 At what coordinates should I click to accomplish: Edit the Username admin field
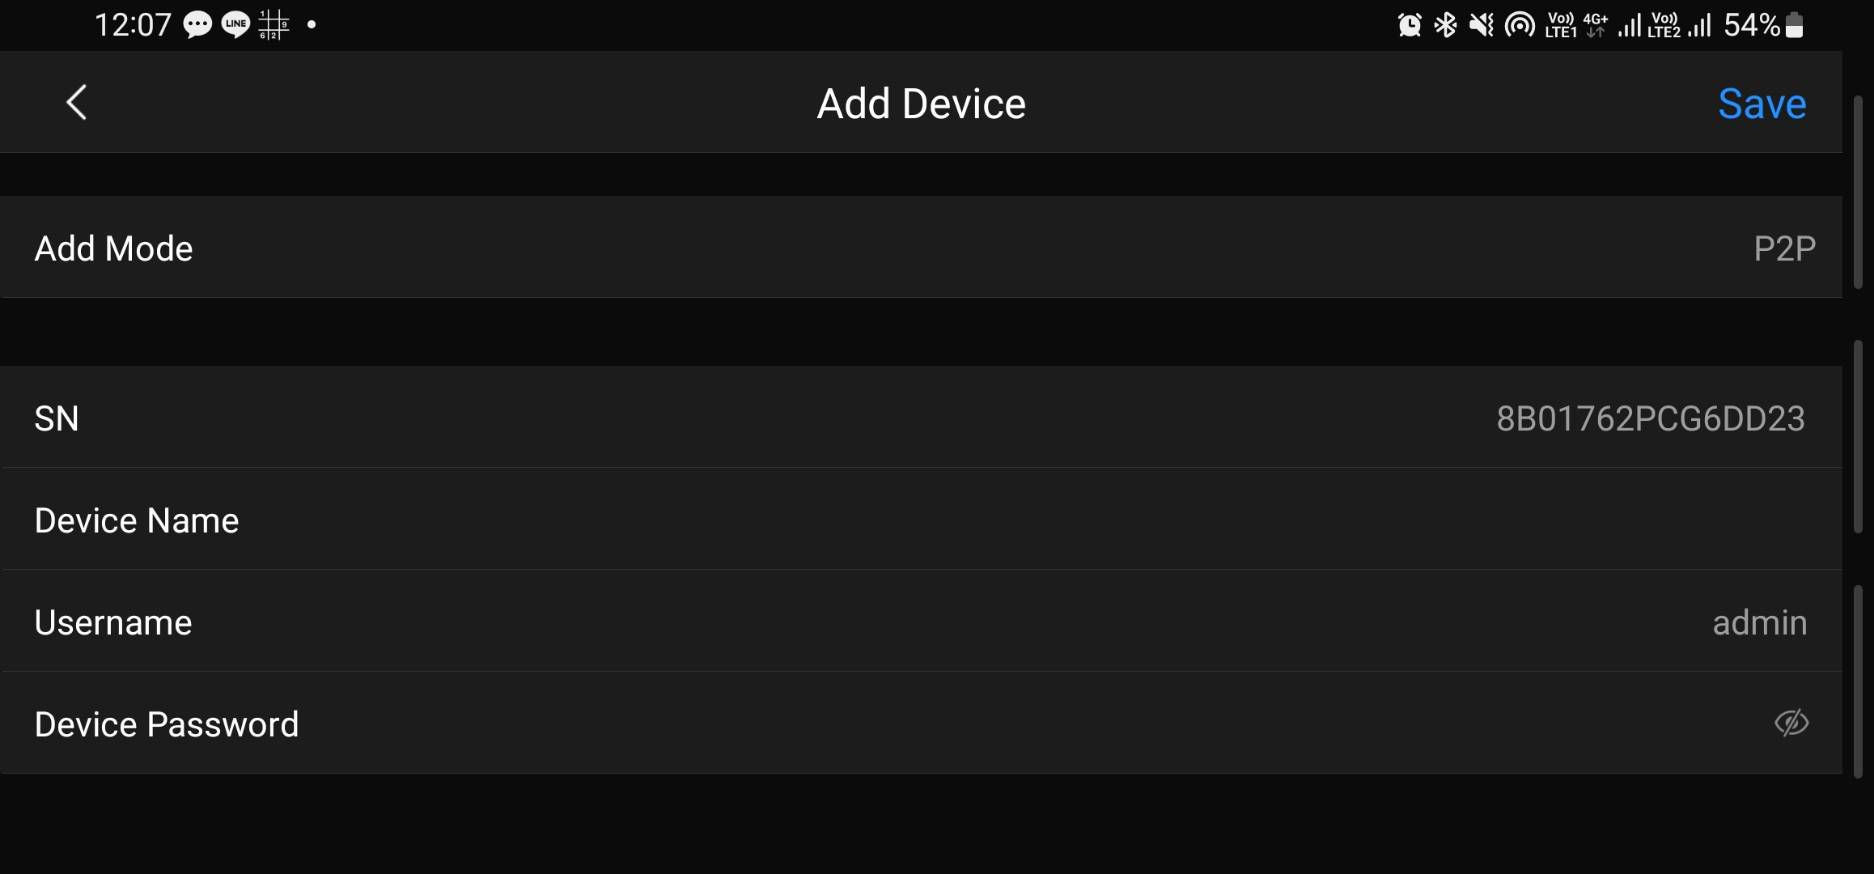pos(921,622)
